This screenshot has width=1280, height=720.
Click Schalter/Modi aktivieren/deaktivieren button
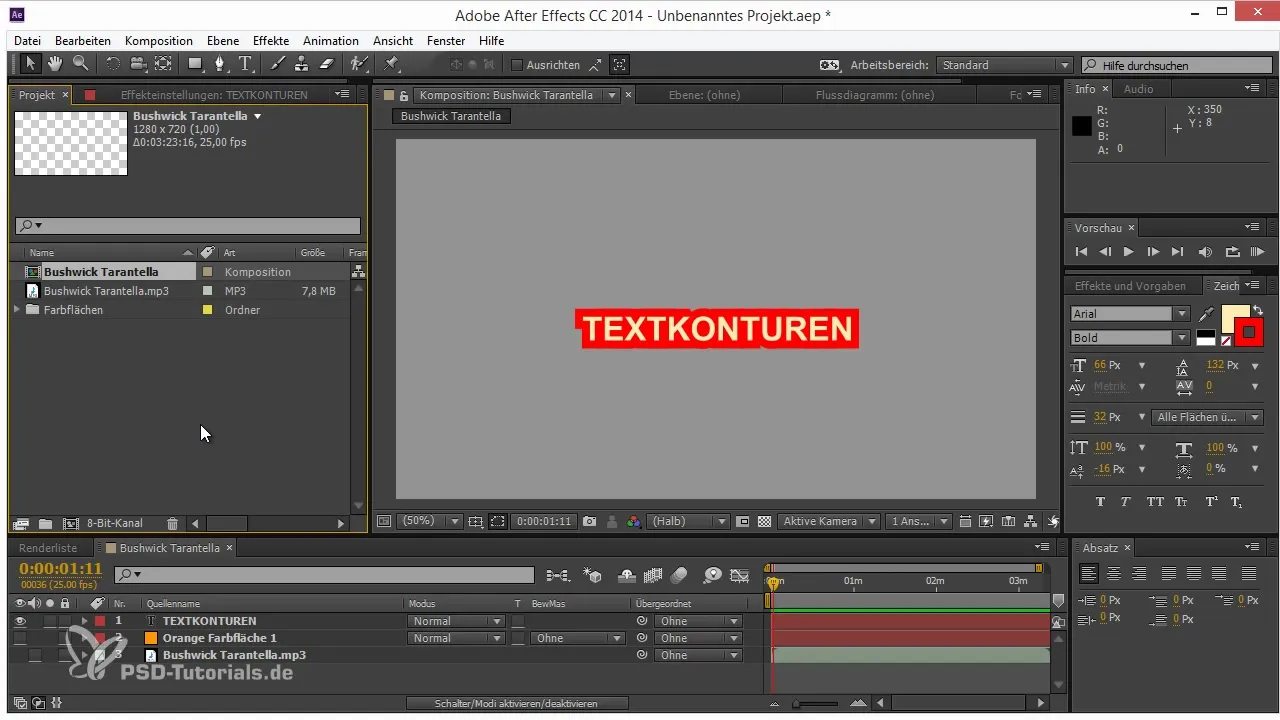coord(516,704)
